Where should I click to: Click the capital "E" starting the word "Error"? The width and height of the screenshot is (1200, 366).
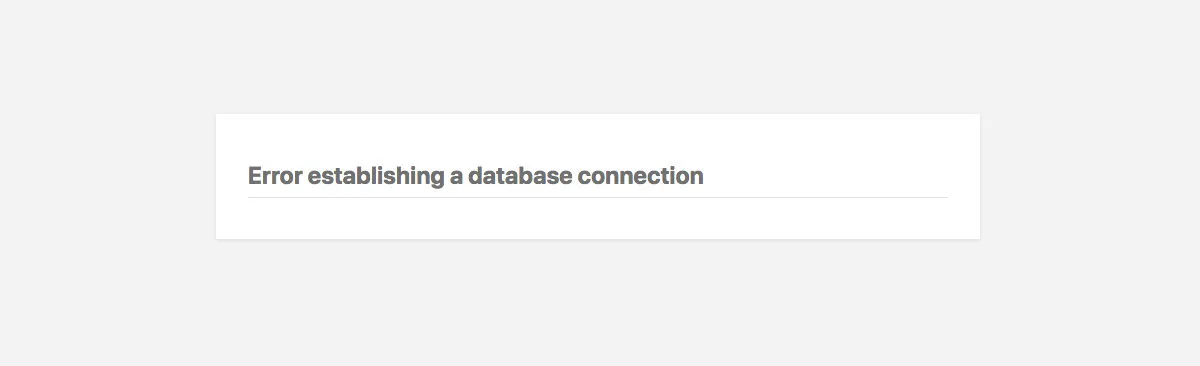tap(255, 176)
